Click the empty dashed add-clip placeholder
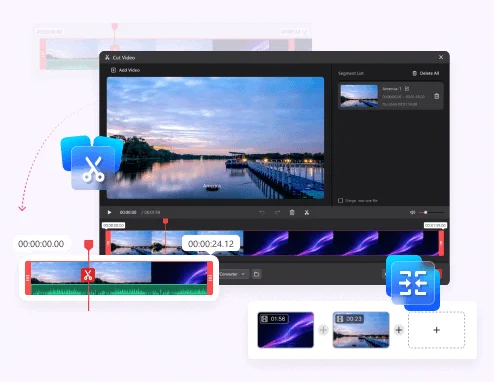Image resolution: width=494 pixels, height=382 pixels. pos(436,330)
